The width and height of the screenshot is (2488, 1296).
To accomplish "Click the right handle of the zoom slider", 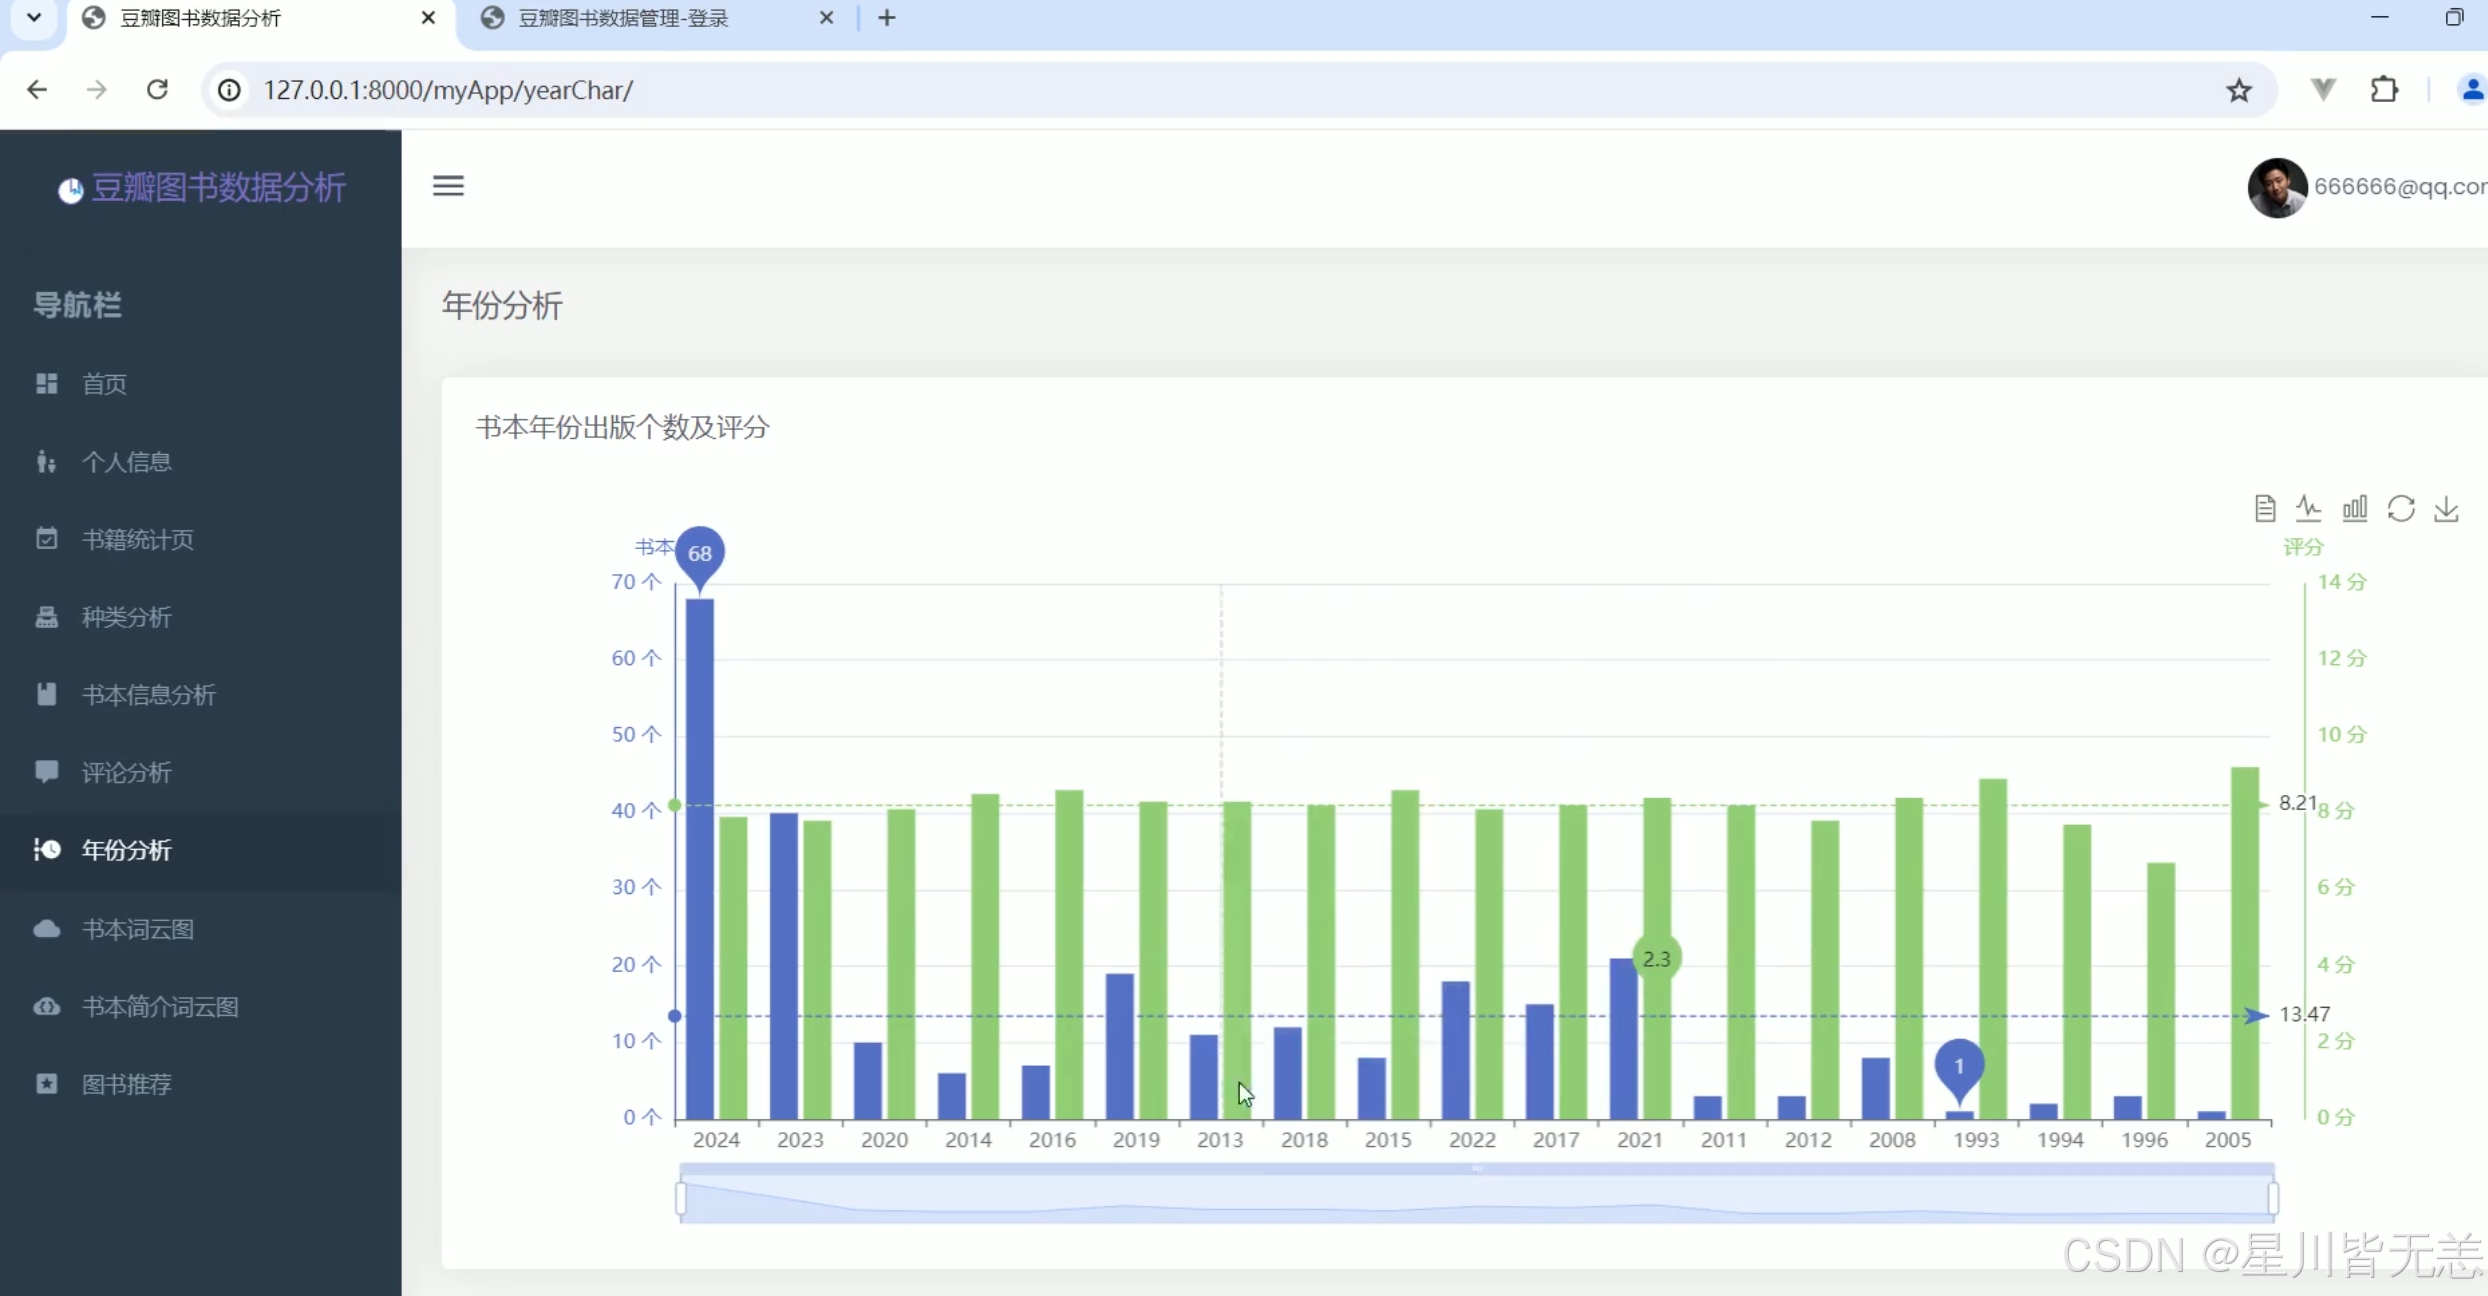I will coord(2273,1198).
